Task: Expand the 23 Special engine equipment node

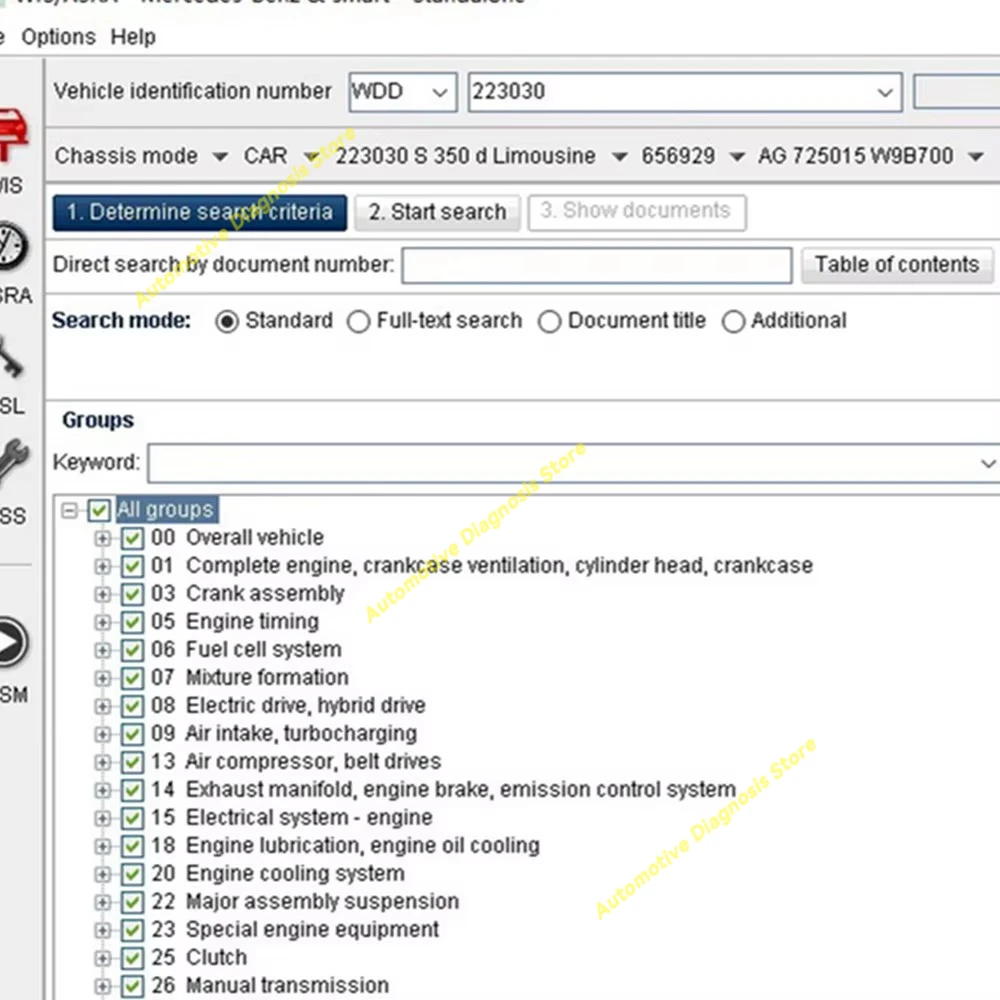Action: point(102,930)
